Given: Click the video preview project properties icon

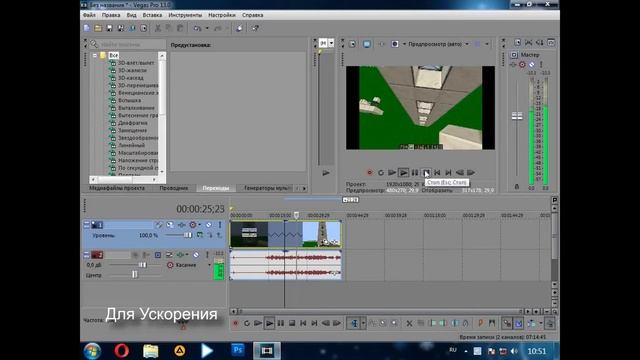Looking at the screenshot, I should (x=352, y=44).
